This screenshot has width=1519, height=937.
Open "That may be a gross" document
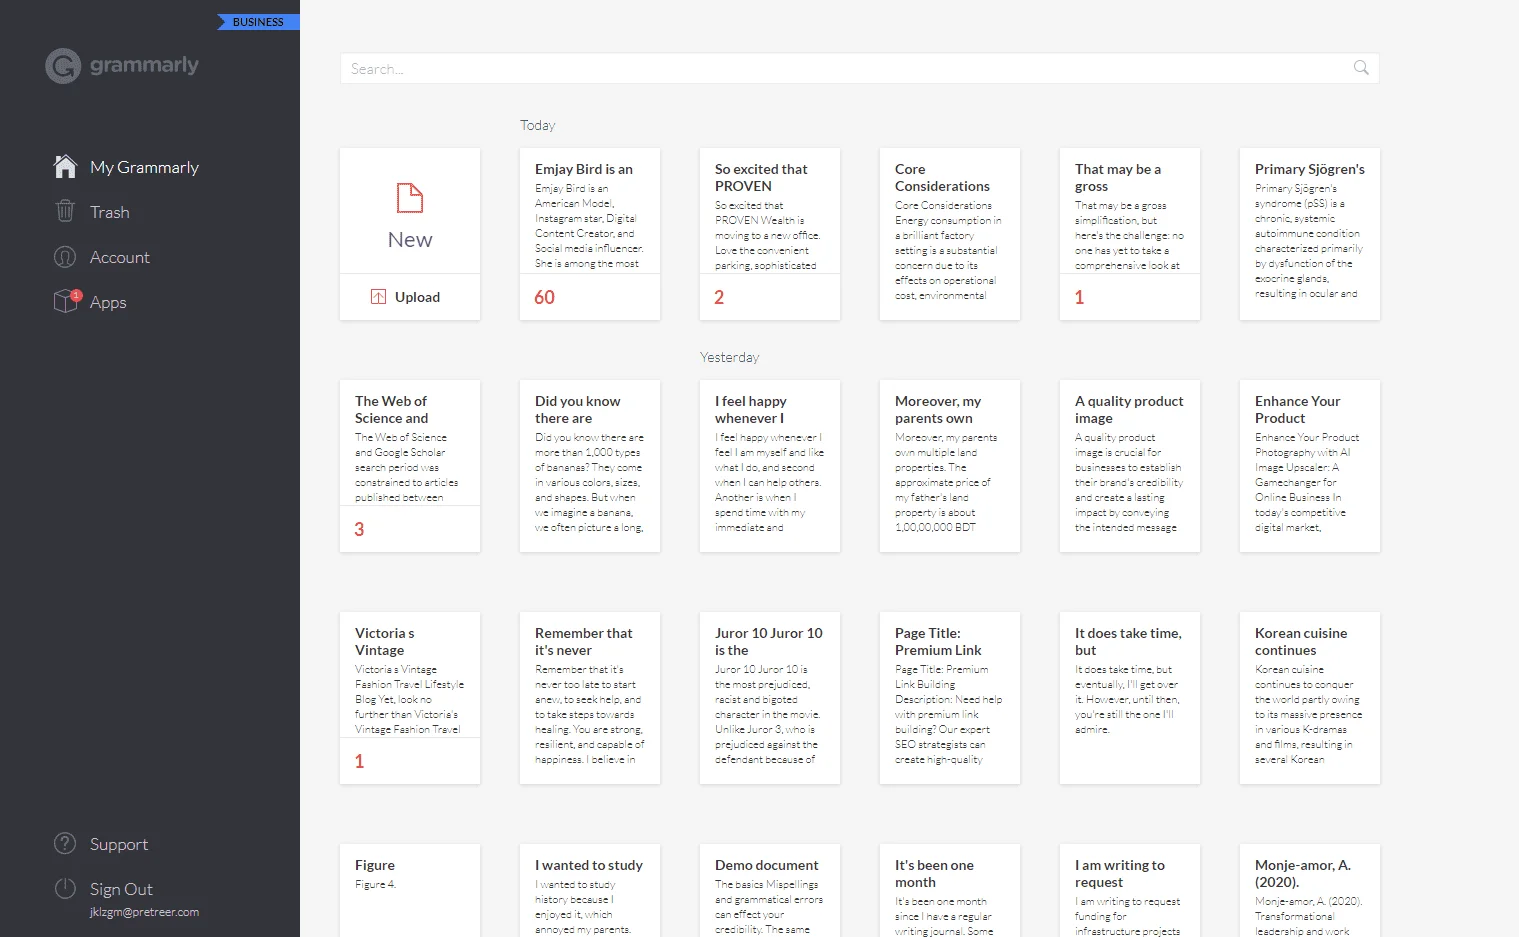pyautogui.click(x=1130, y=234)
